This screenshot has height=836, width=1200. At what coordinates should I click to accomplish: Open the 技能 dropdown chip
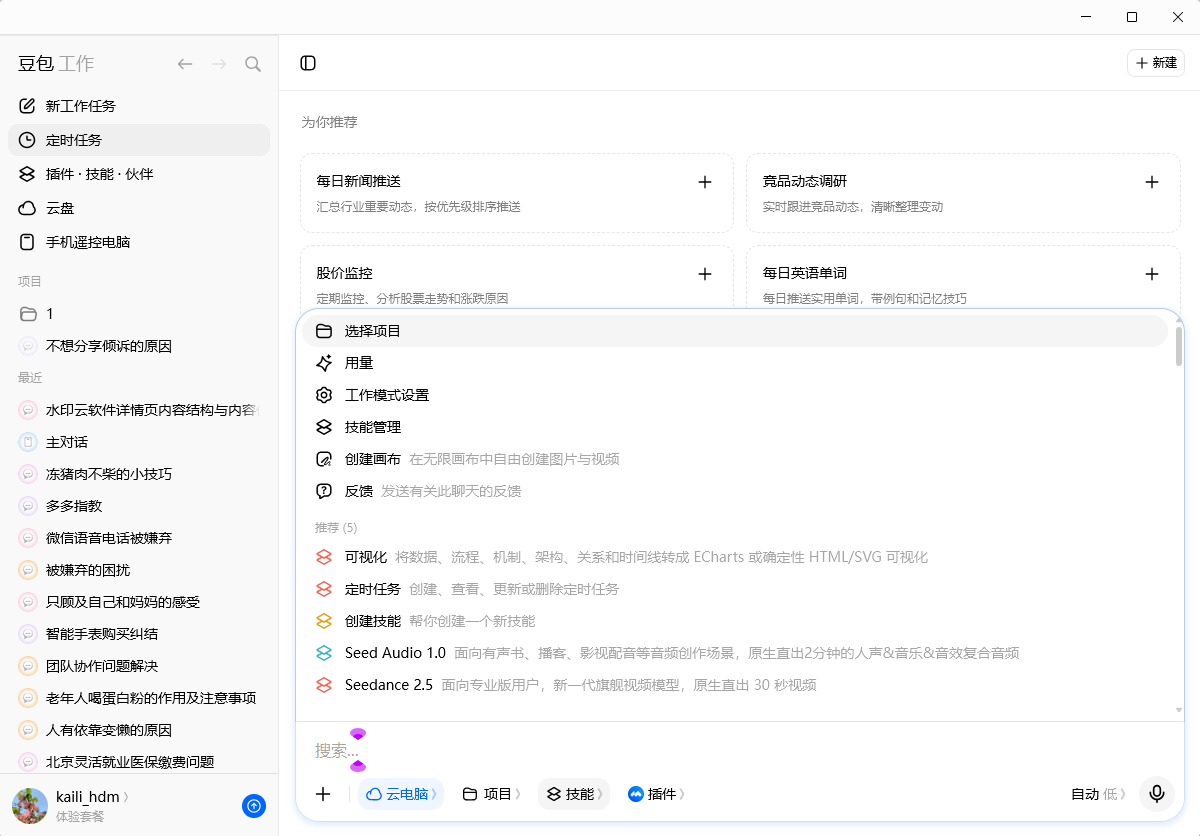coord(574,794)
